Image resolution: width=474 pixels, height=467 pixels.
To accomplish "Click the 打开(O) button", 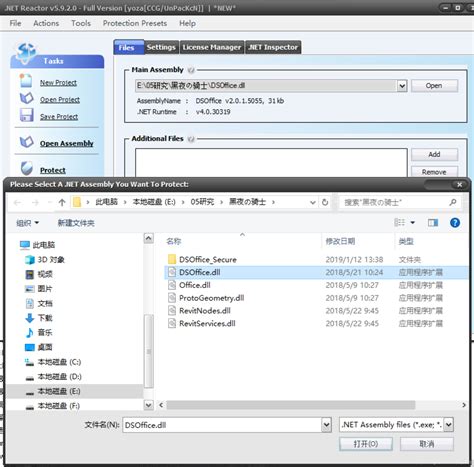I will pyautogui.click(x=366, y=444).
